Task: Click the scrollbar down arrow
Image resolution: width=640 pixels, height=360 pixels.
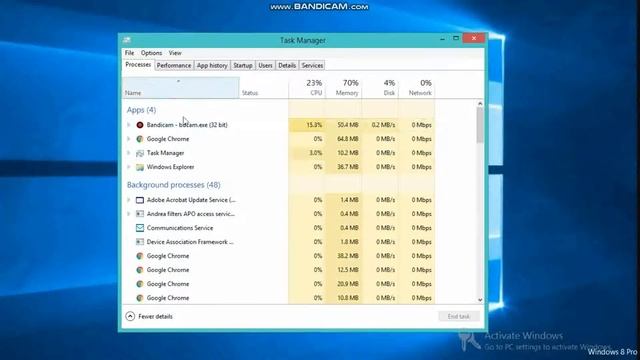Action: (x=480, y=300)
